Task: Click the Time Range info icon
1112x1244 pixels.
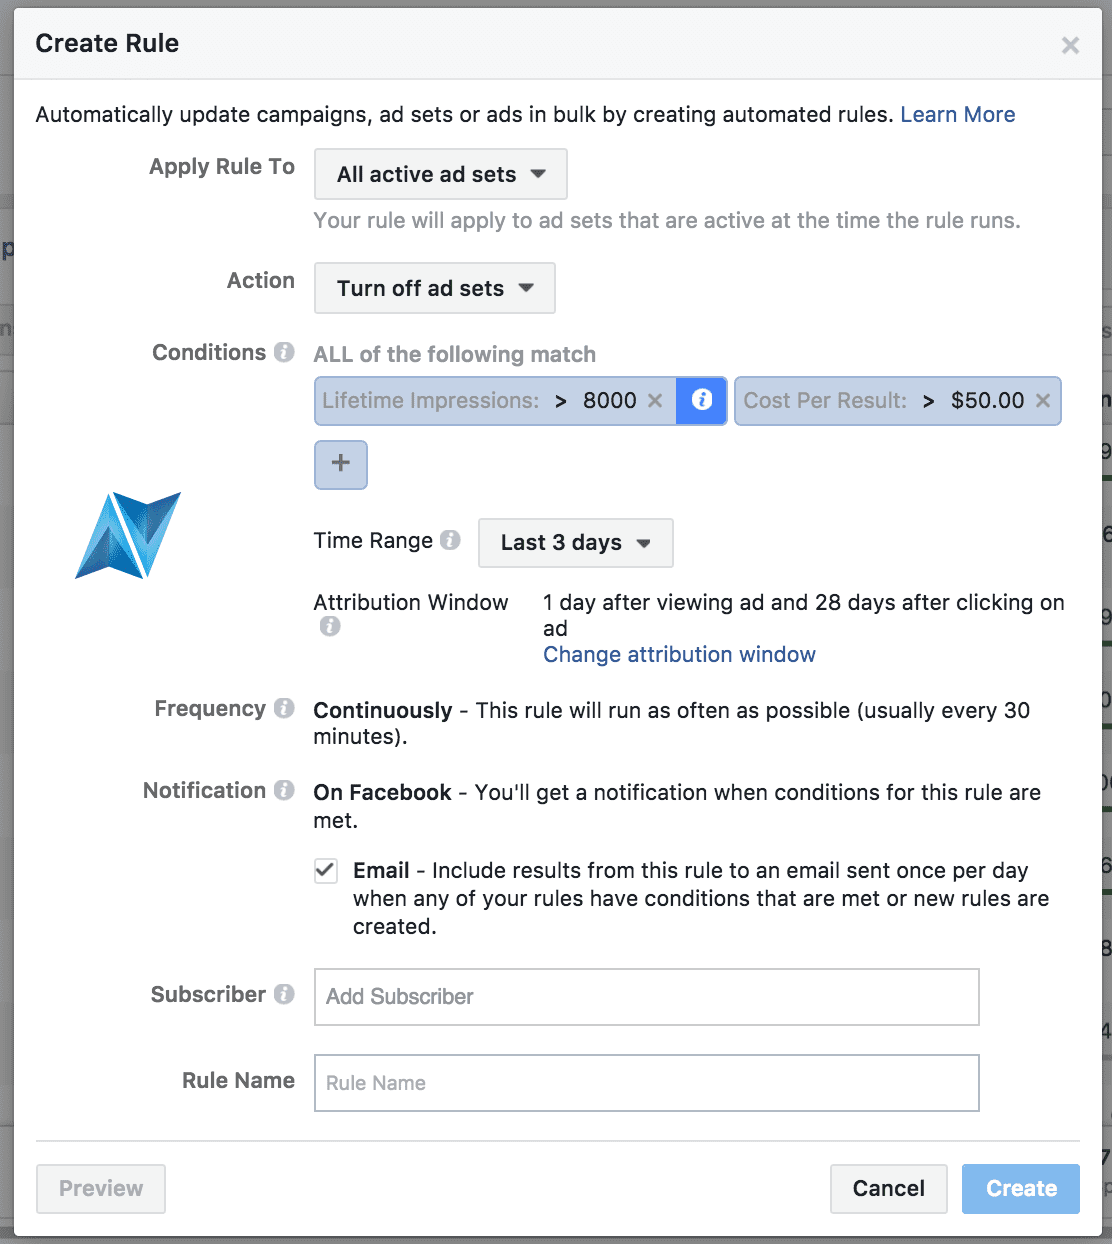Action: [x=450, y=540]
